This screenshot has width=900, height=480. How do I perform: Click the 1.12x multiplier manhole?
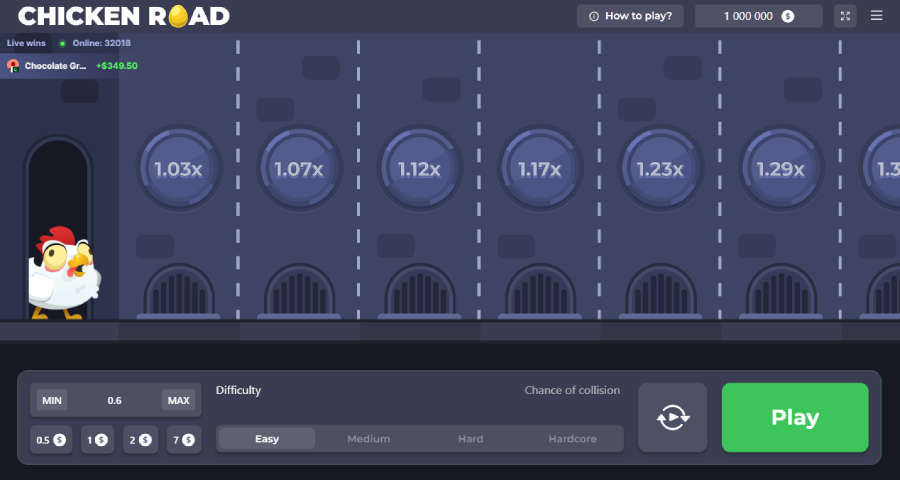(x=419, y=169)
